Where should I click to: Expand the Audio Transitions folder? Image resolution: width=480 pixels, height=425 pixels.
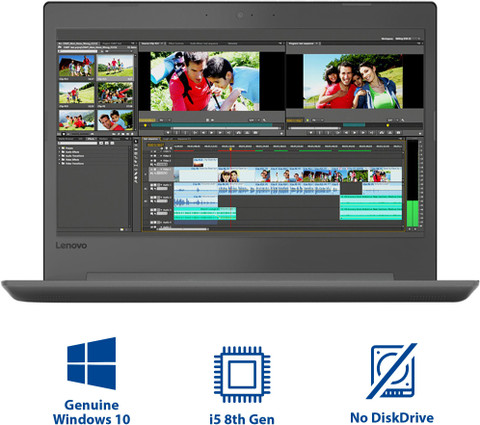pos(60,156)
